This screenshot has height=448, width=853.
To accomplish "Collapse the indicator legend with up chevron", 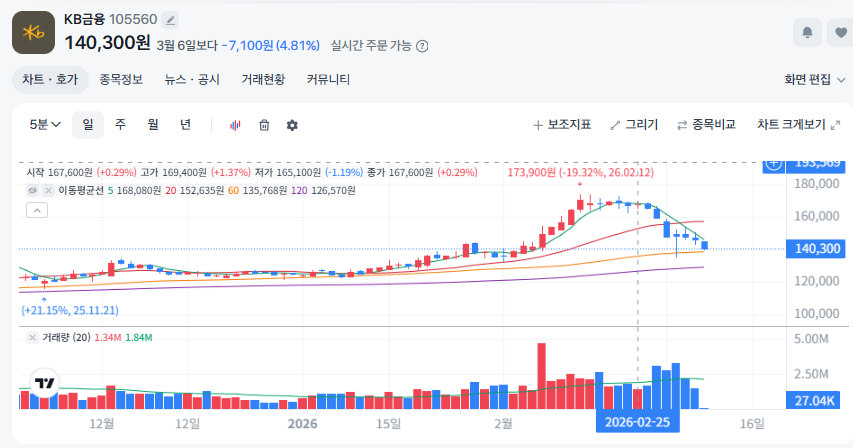I will tap(37, 210).
